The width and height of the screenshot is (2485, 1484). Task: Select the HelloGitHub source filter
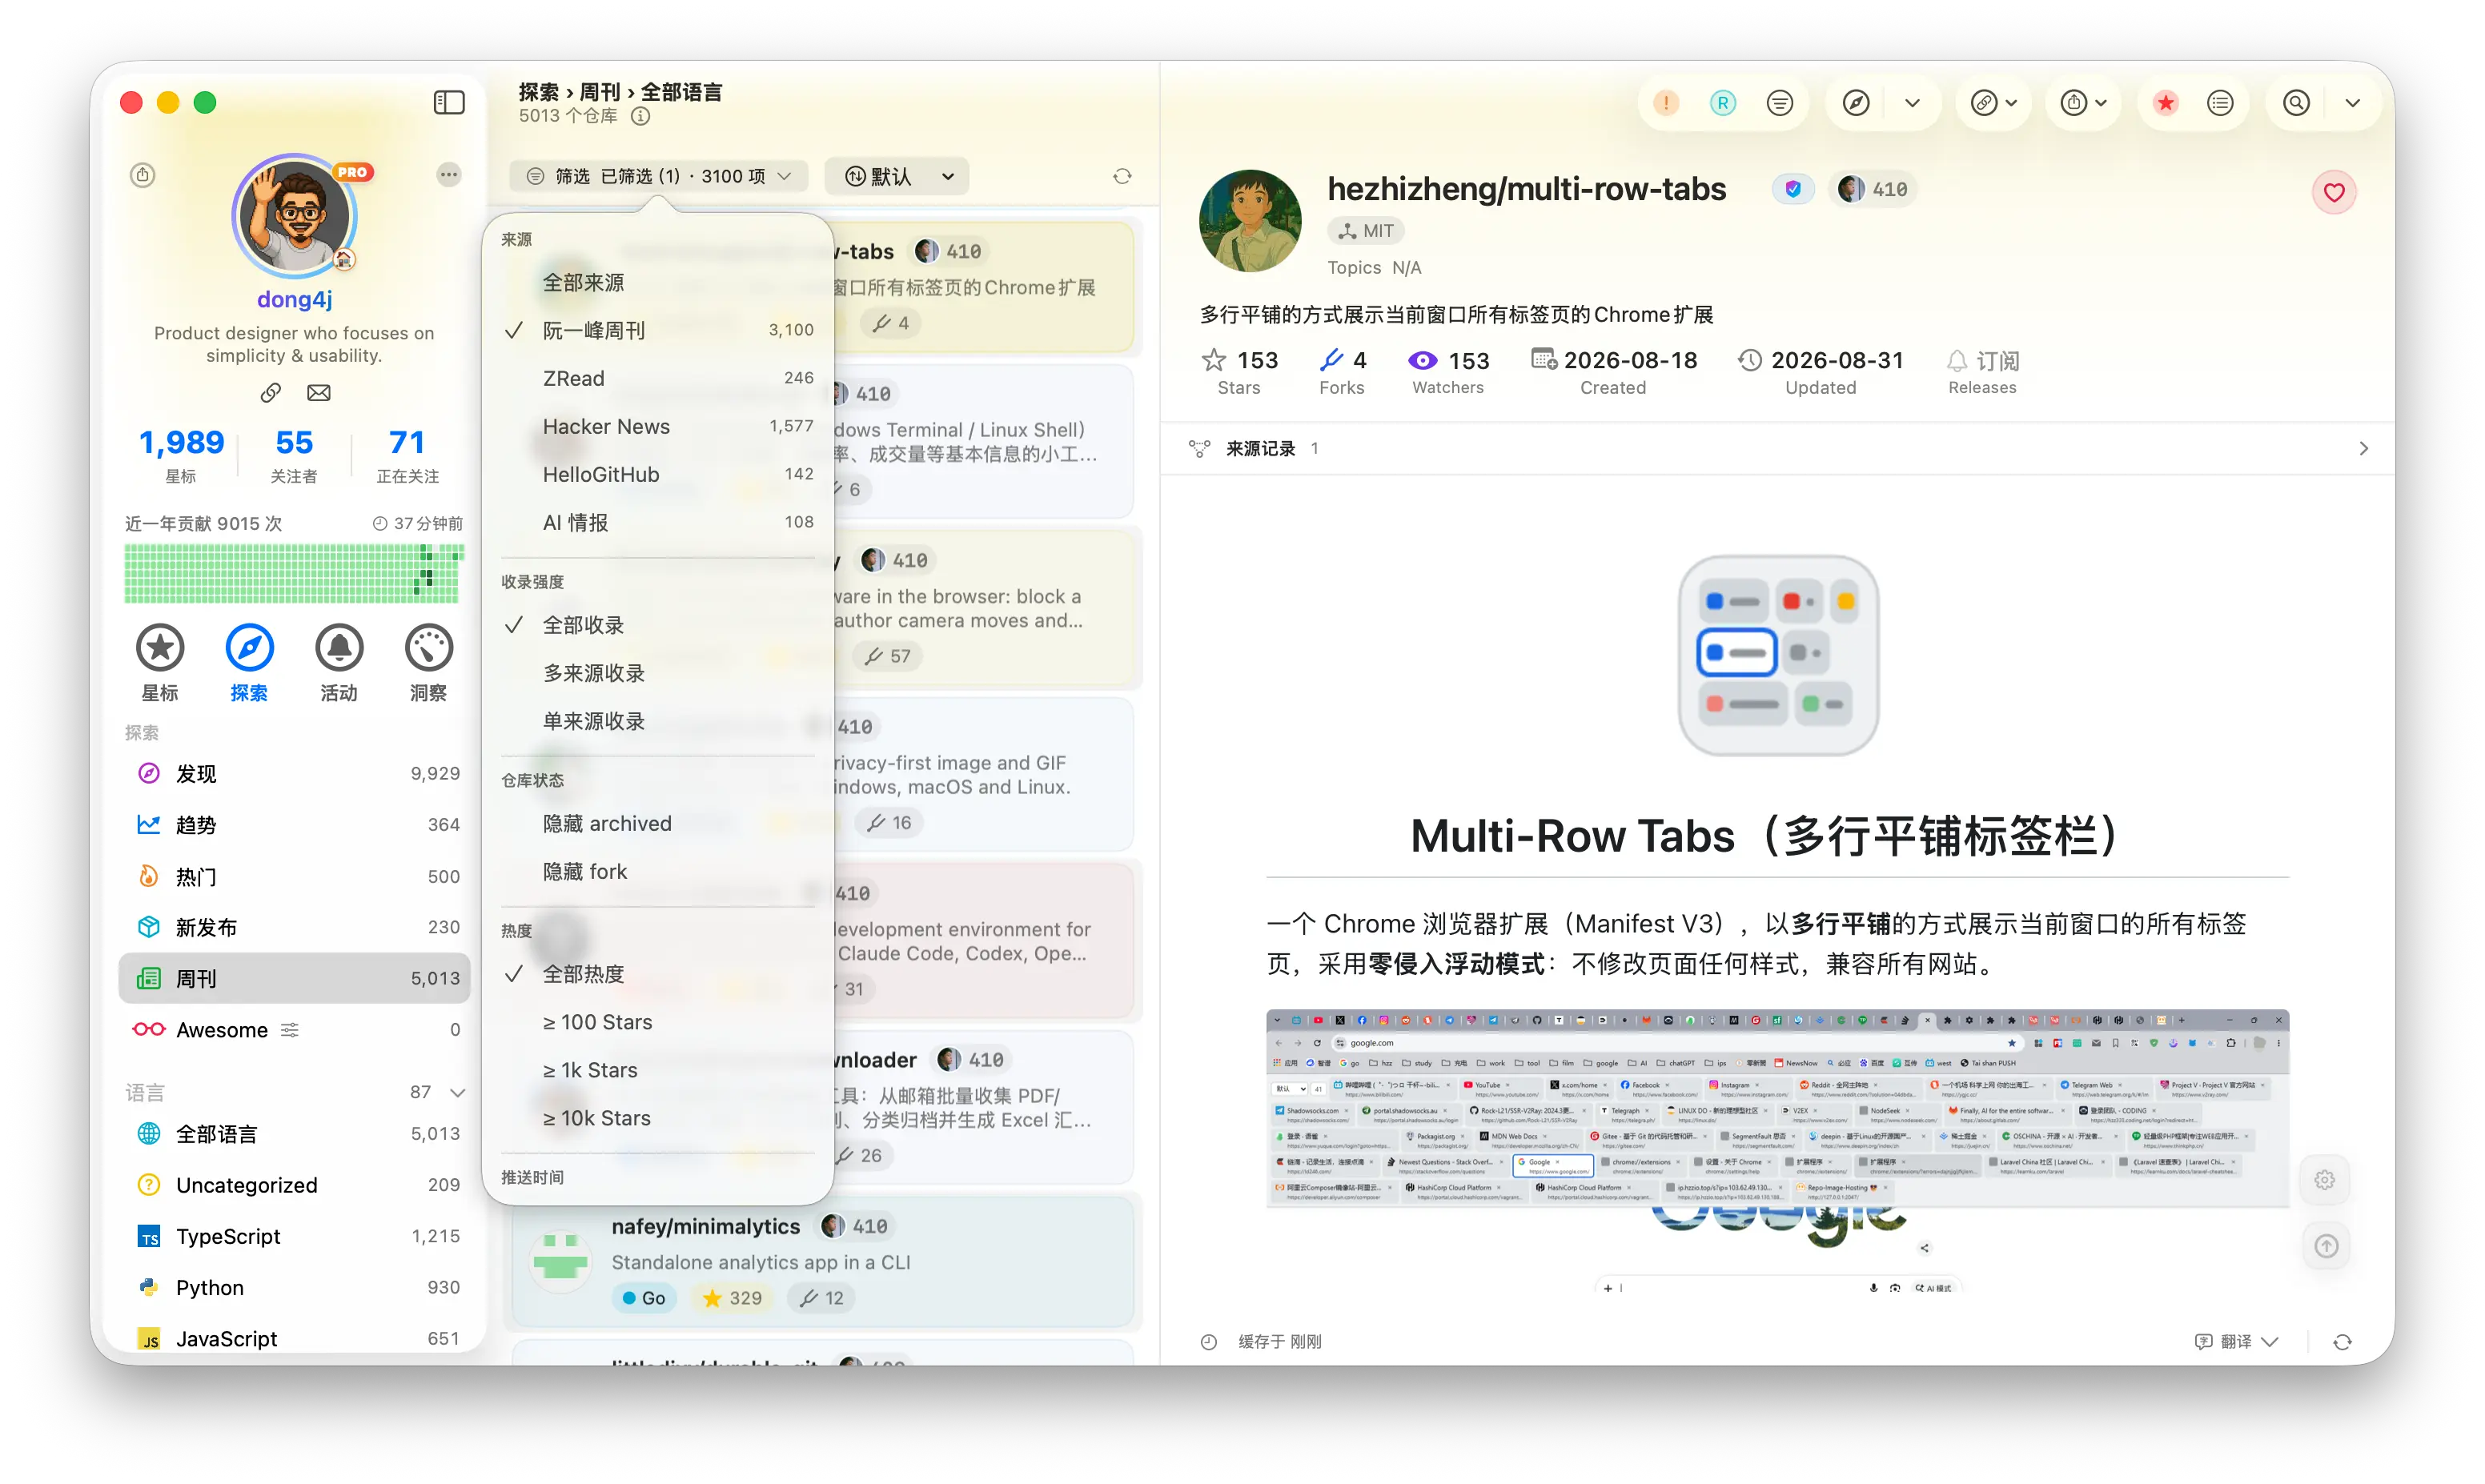[x=659, y=475]
